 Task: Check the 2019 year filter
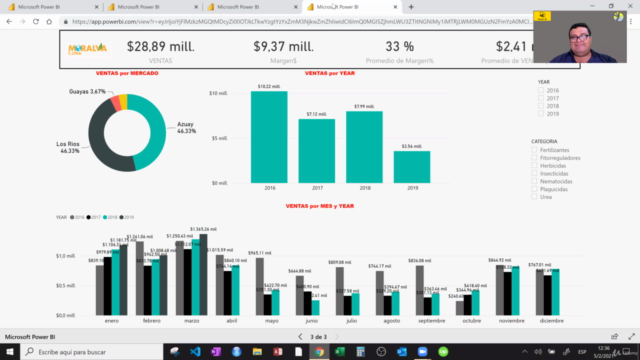(x=541, y=113)
